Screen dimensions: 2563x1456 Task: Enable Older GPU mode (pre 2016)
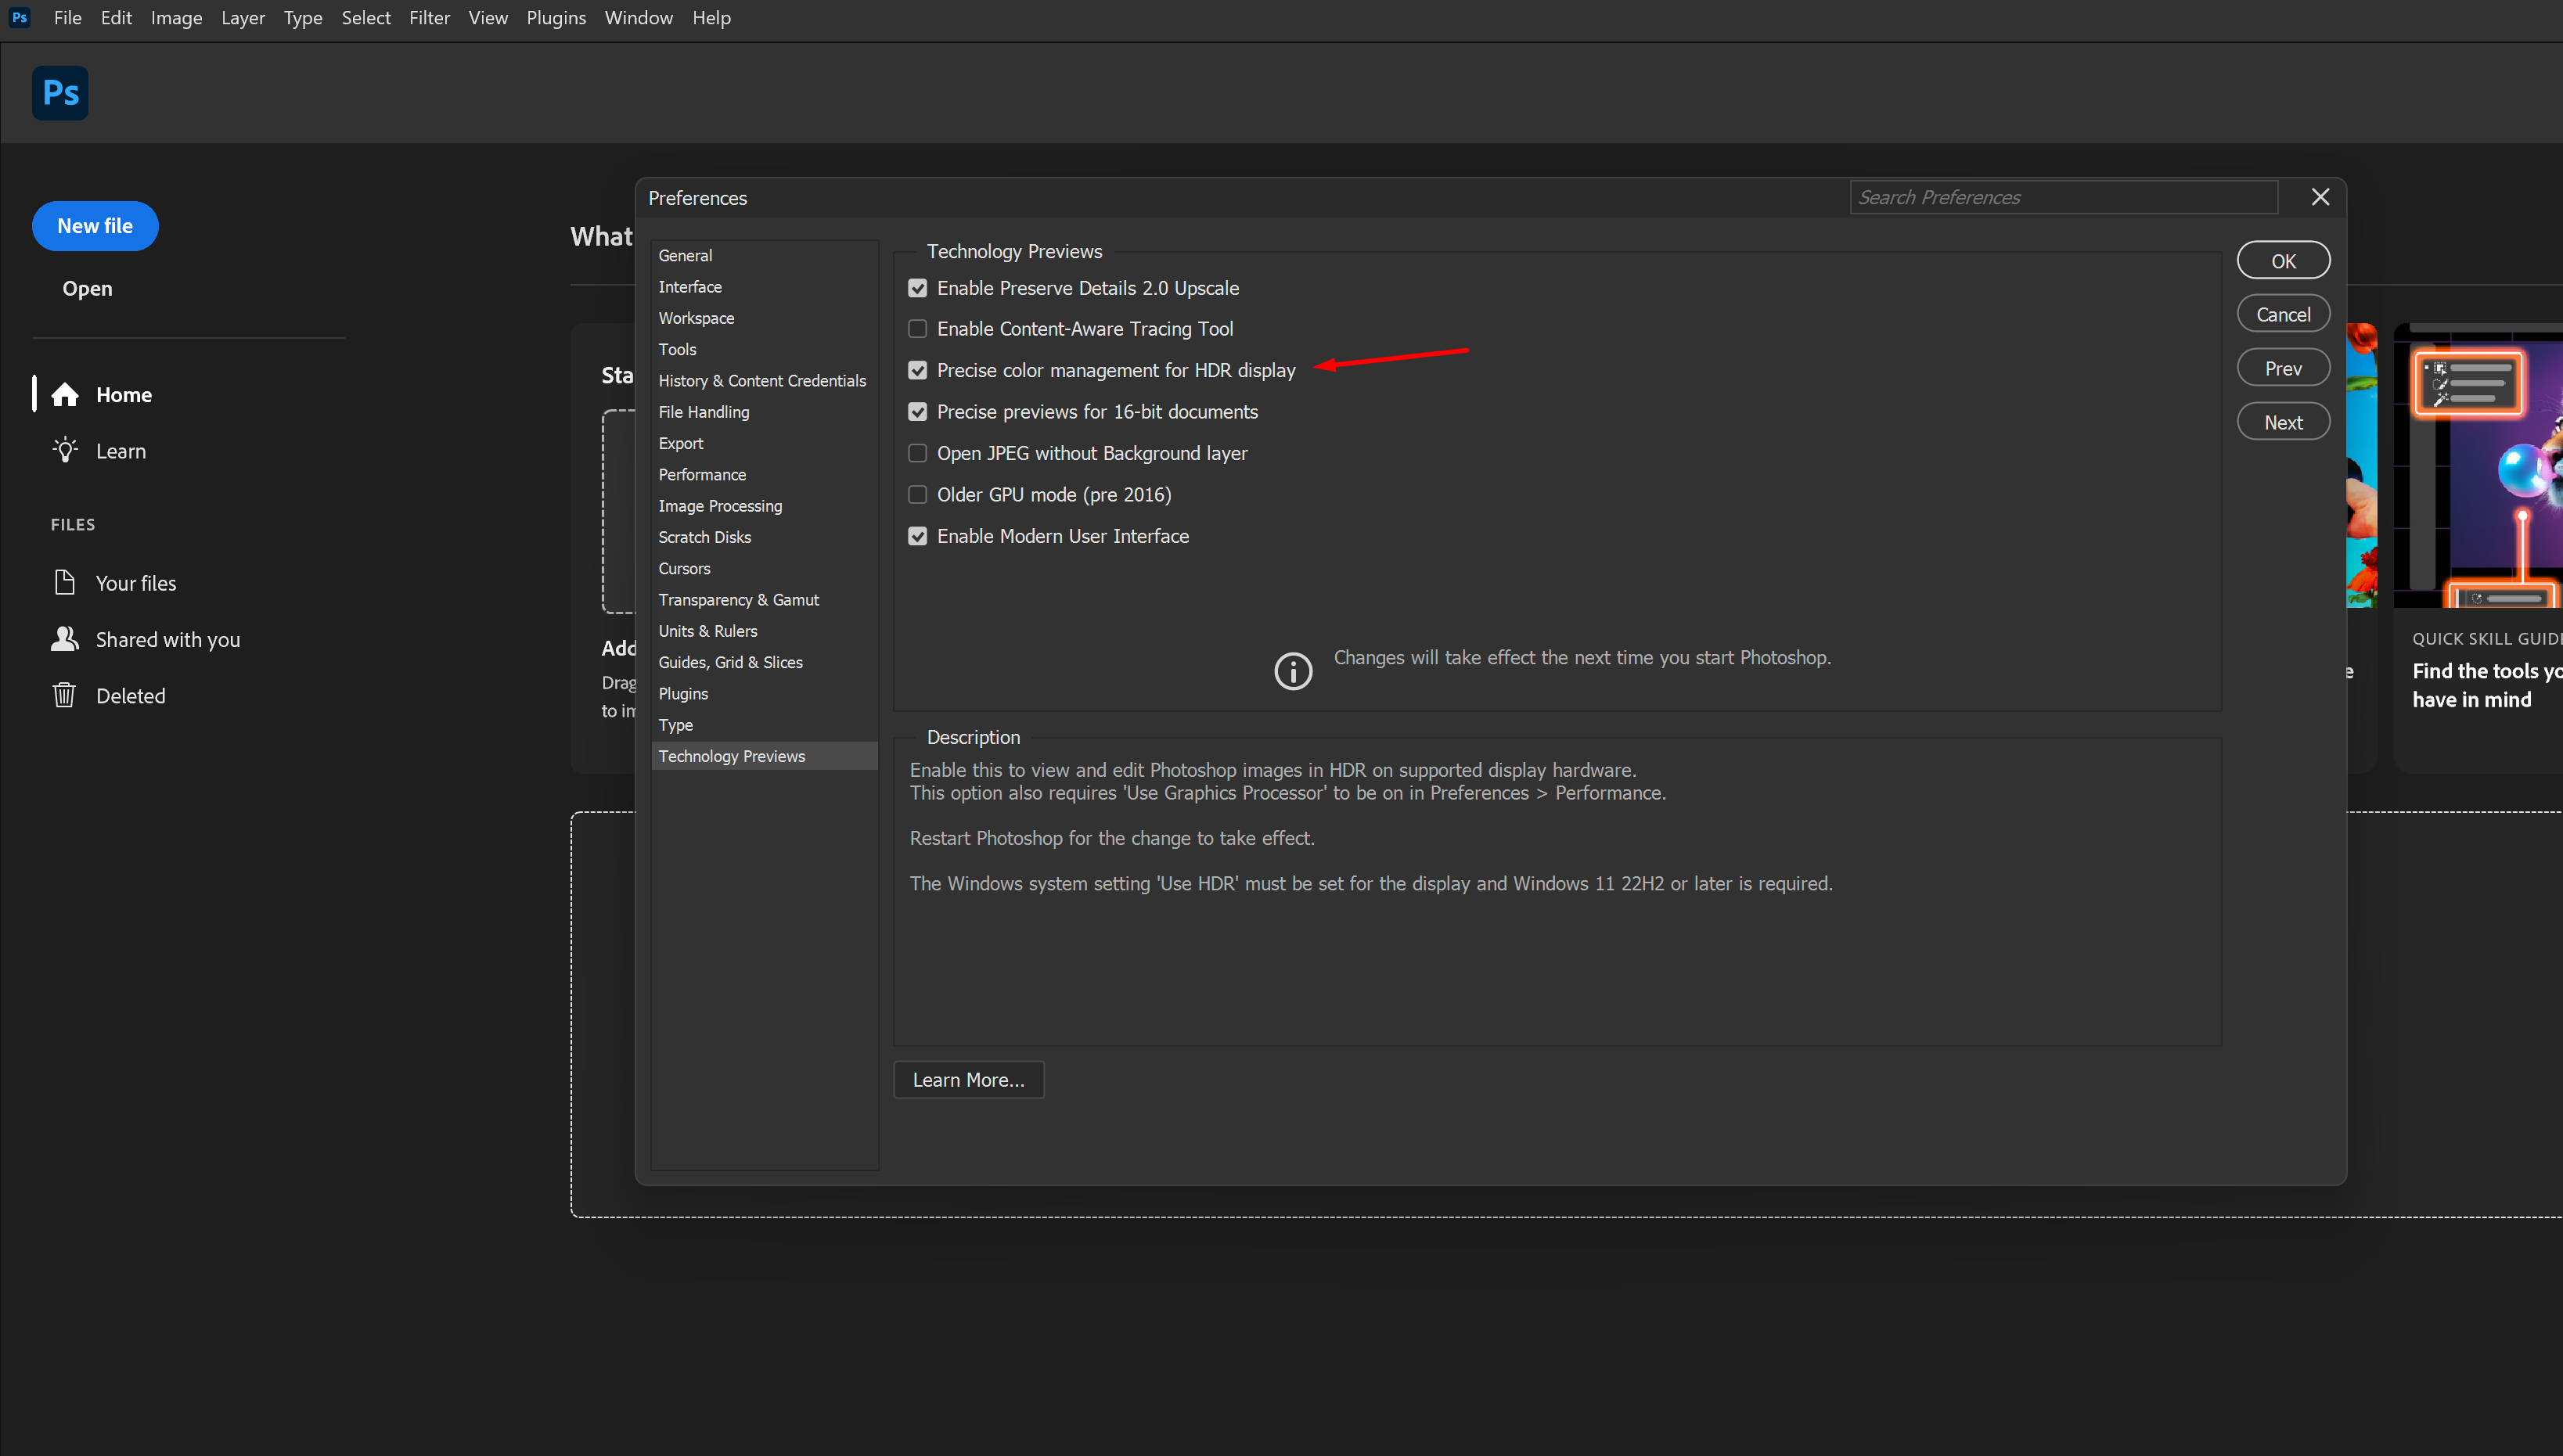click(917, 495)
